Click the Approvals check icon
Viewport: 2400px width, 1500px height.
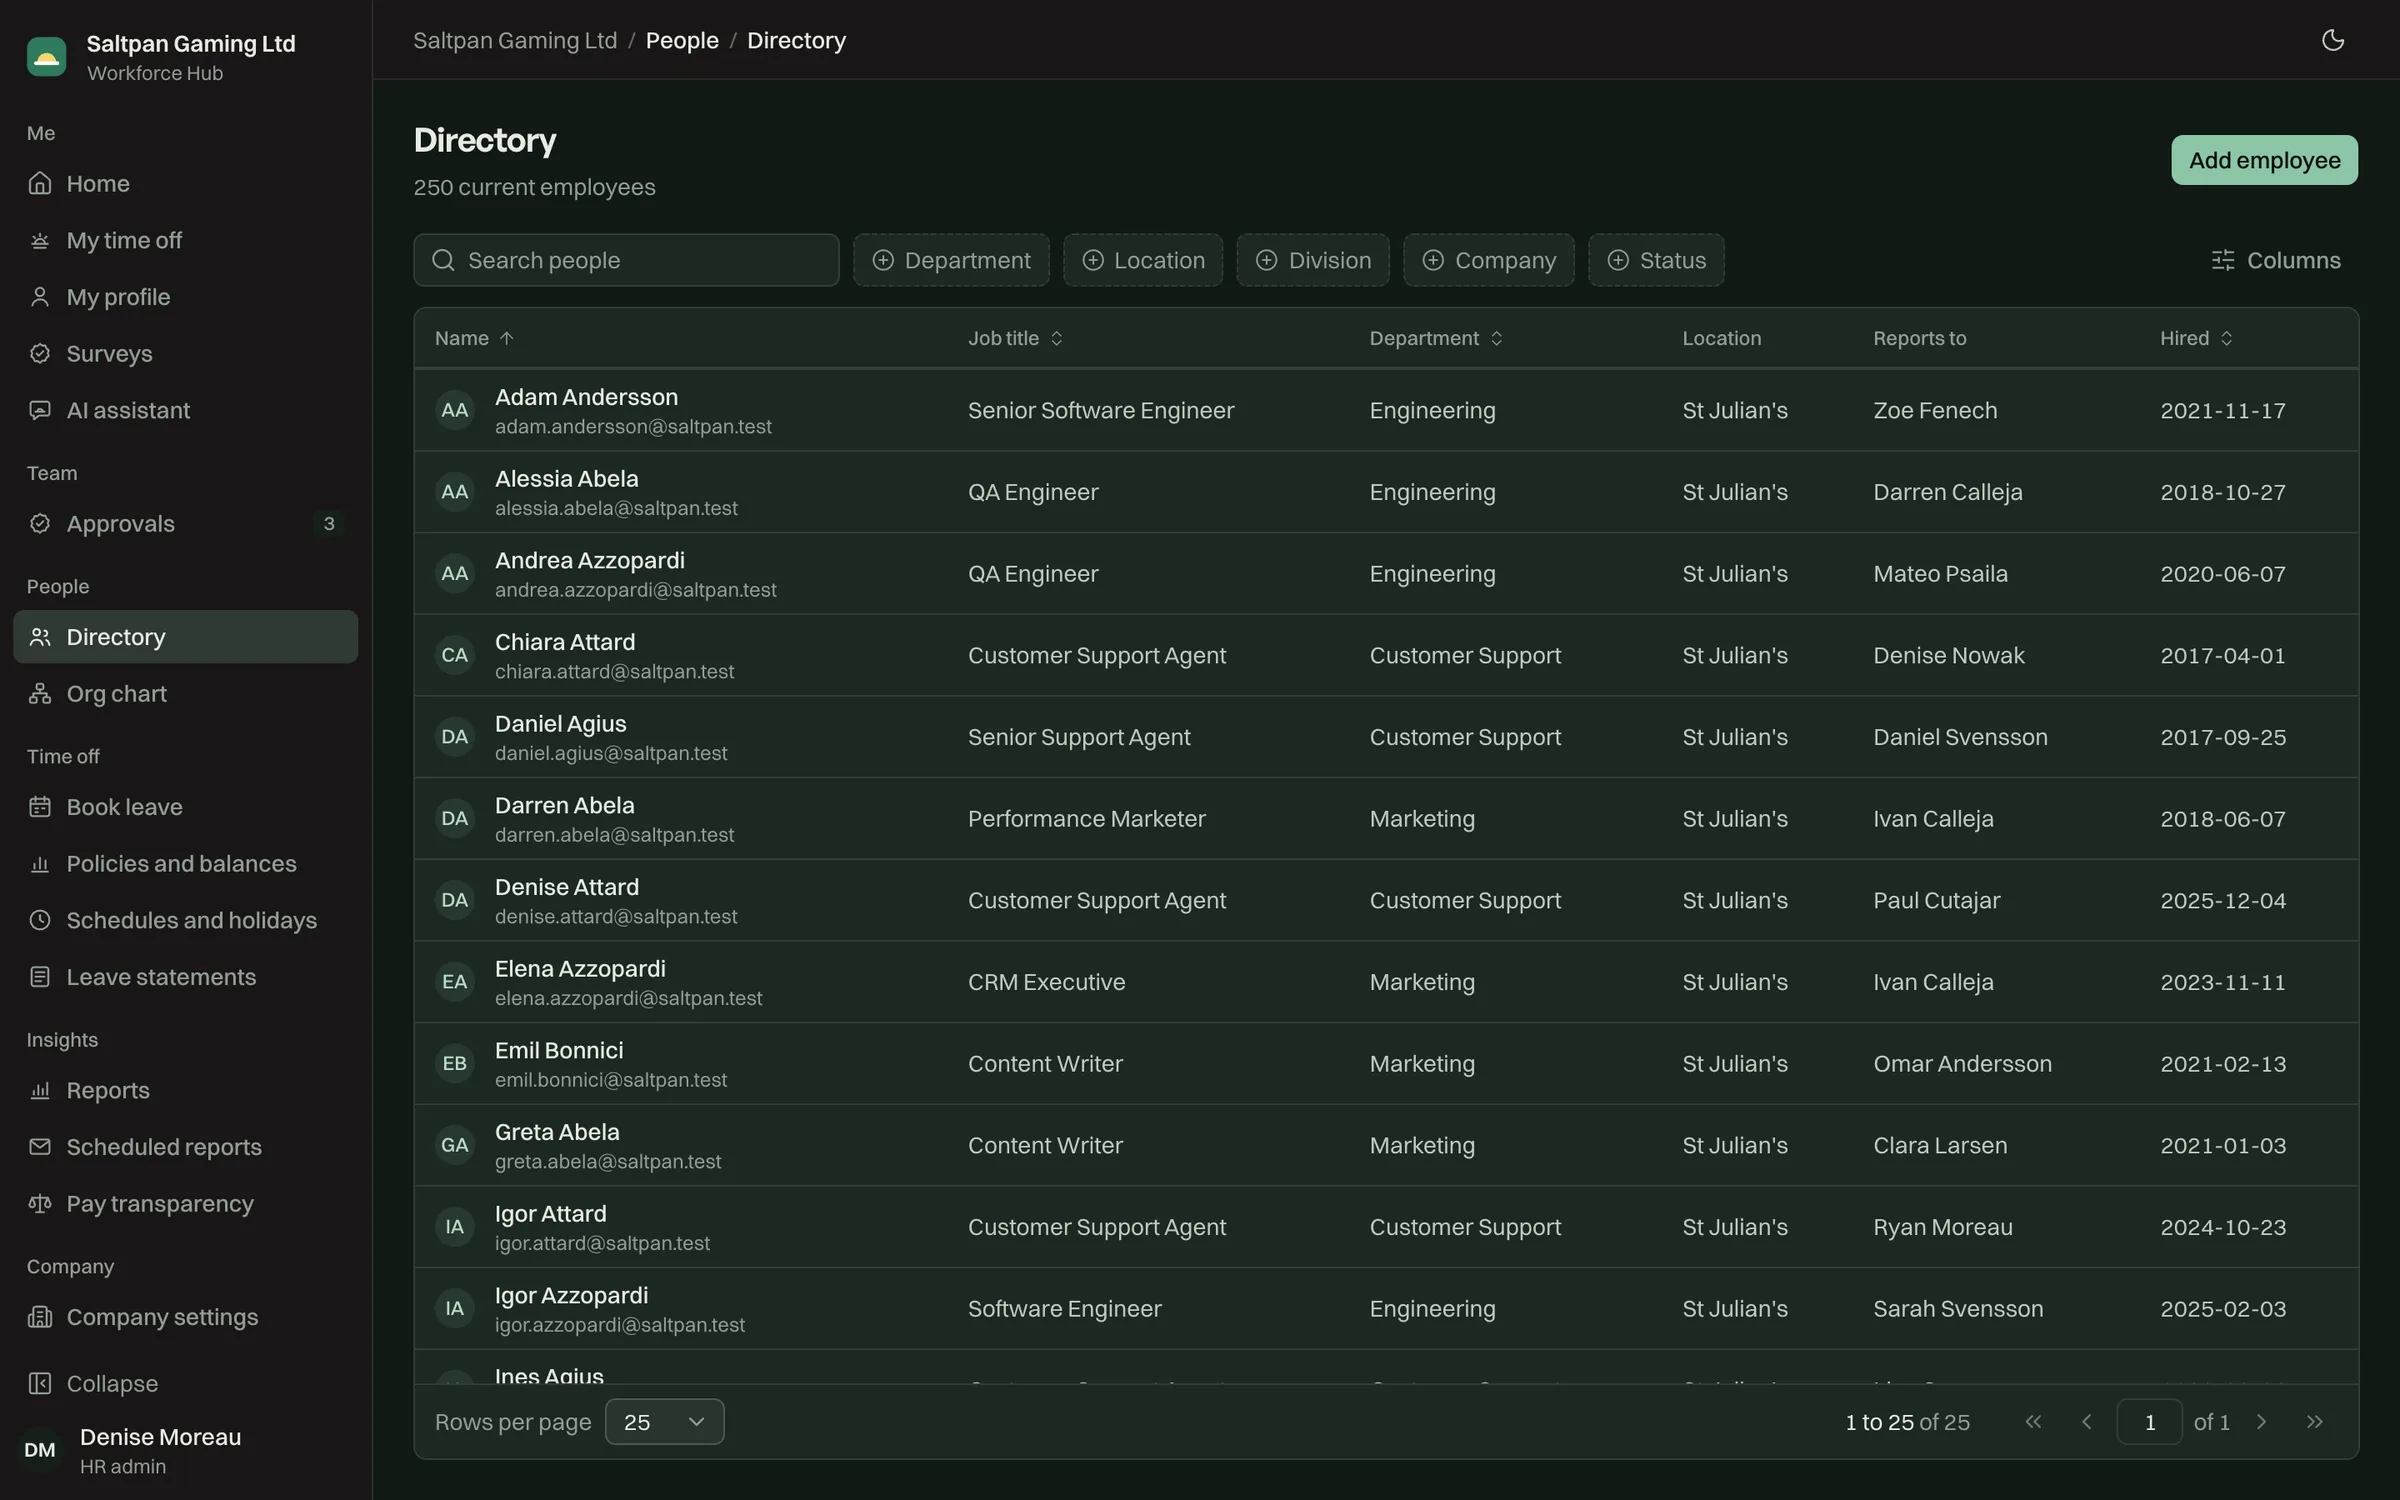tap(40, 523)
